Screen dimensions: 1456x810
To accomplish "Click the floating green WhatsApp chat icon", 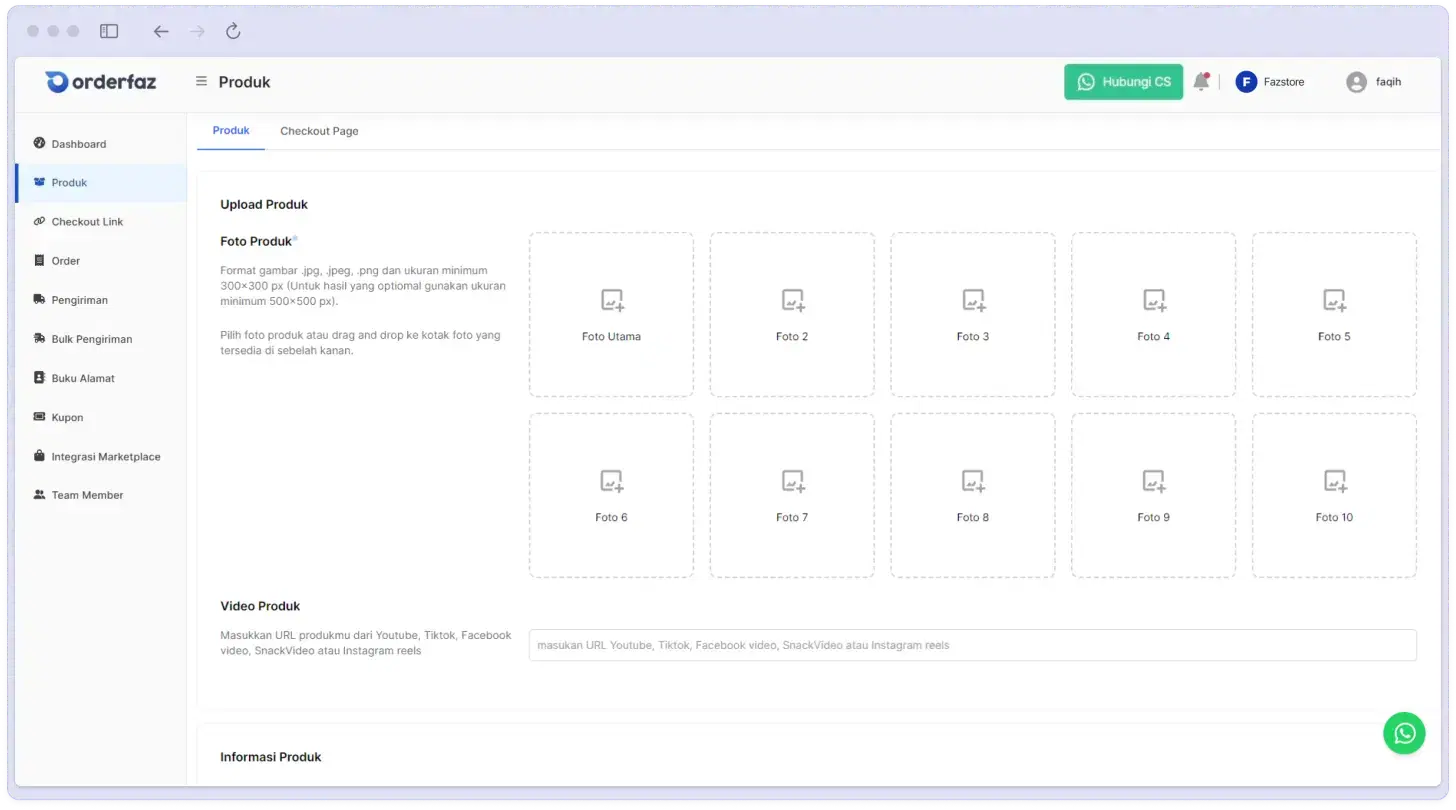I will click(1404, 733).
